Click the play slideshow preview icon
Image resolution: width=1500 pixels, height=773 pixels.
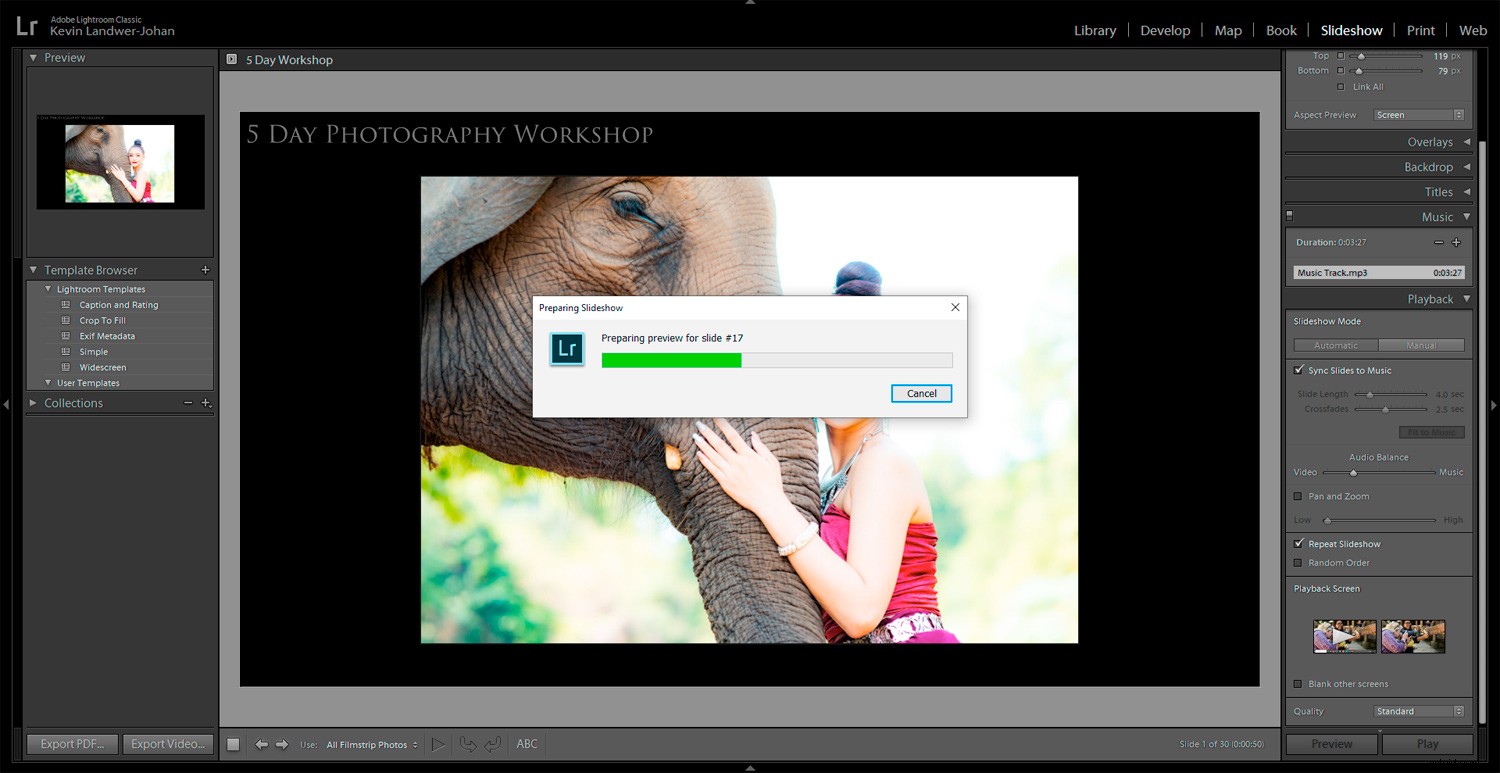point(438,743)
